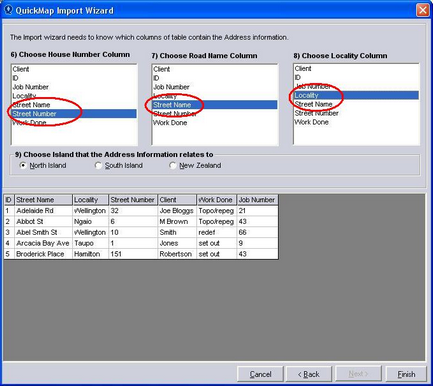Choose Street Number in Locality Column list

click(356, 113)
